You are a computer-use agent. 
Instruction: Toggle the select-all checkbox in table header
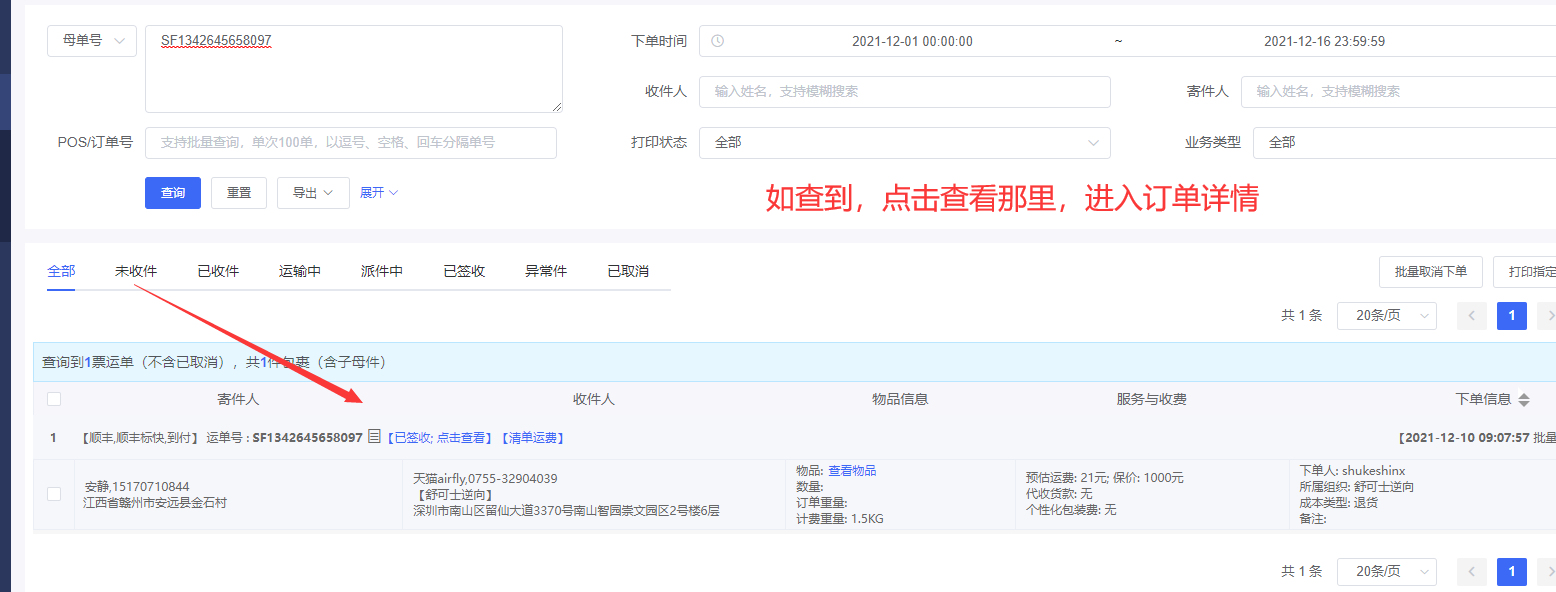pyautogui.click(x=54, y=399)
